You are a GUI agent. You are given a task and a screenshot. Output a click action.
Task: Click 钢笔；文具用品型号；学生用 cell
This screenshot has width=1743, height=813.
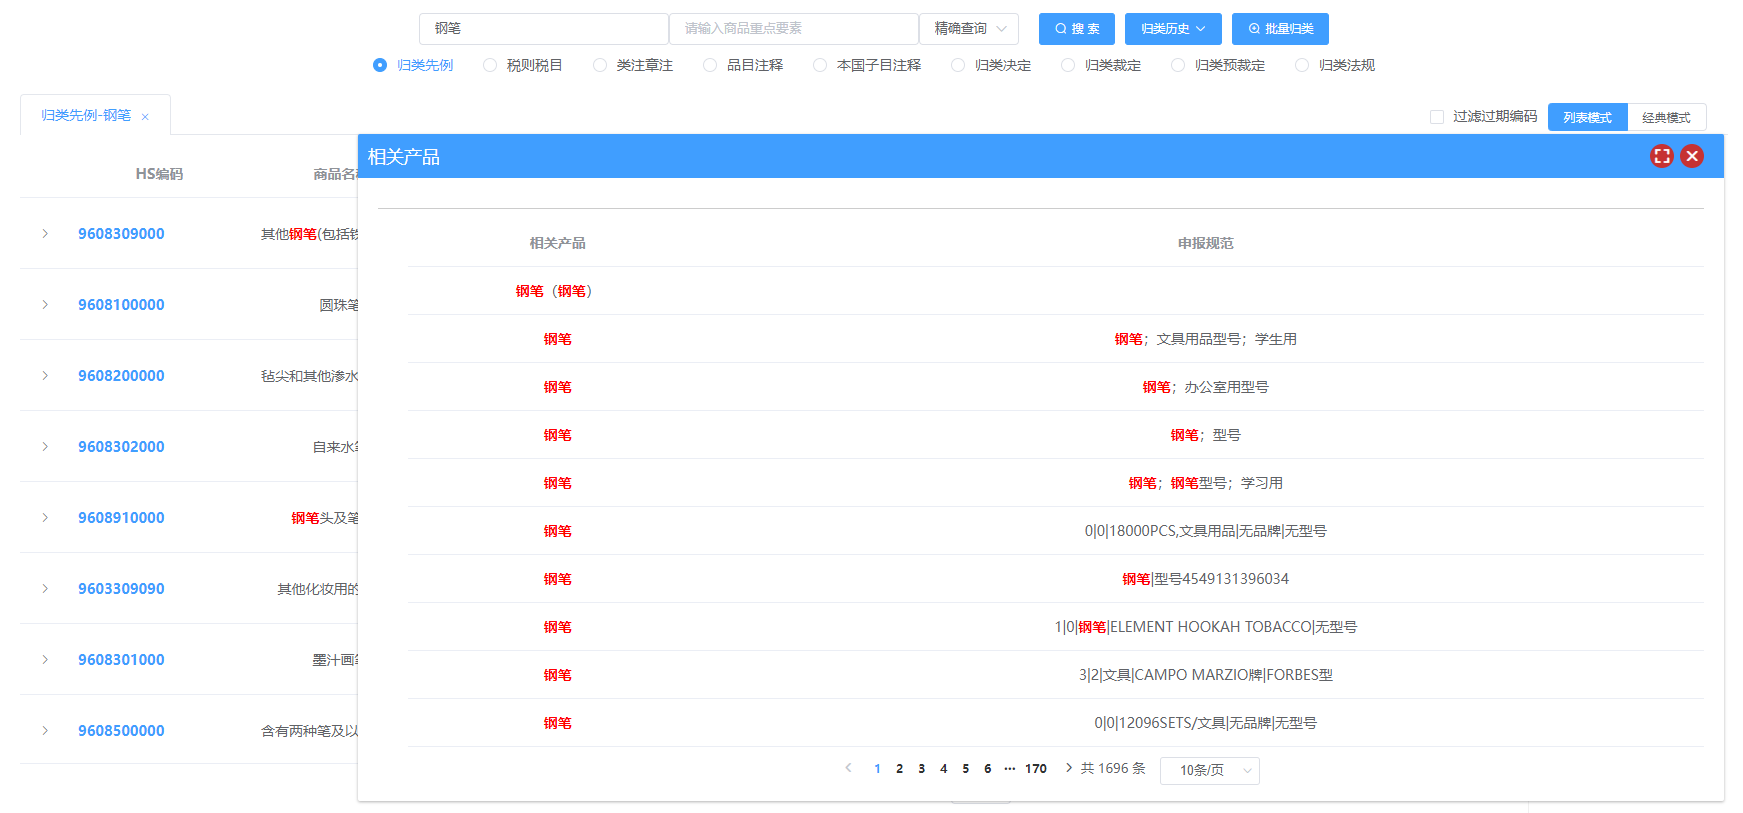1205,339
